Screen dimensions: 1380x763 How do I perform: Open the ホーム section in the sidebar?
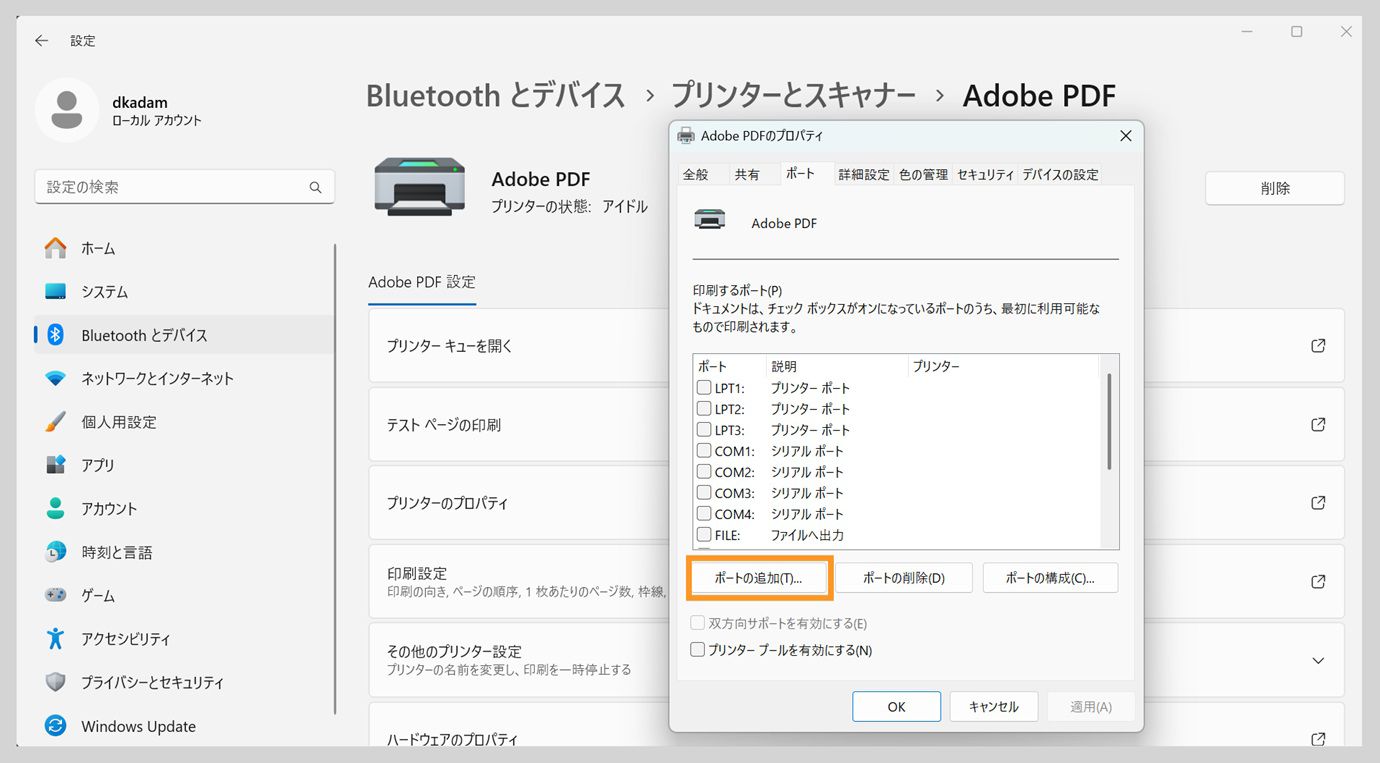55,248
